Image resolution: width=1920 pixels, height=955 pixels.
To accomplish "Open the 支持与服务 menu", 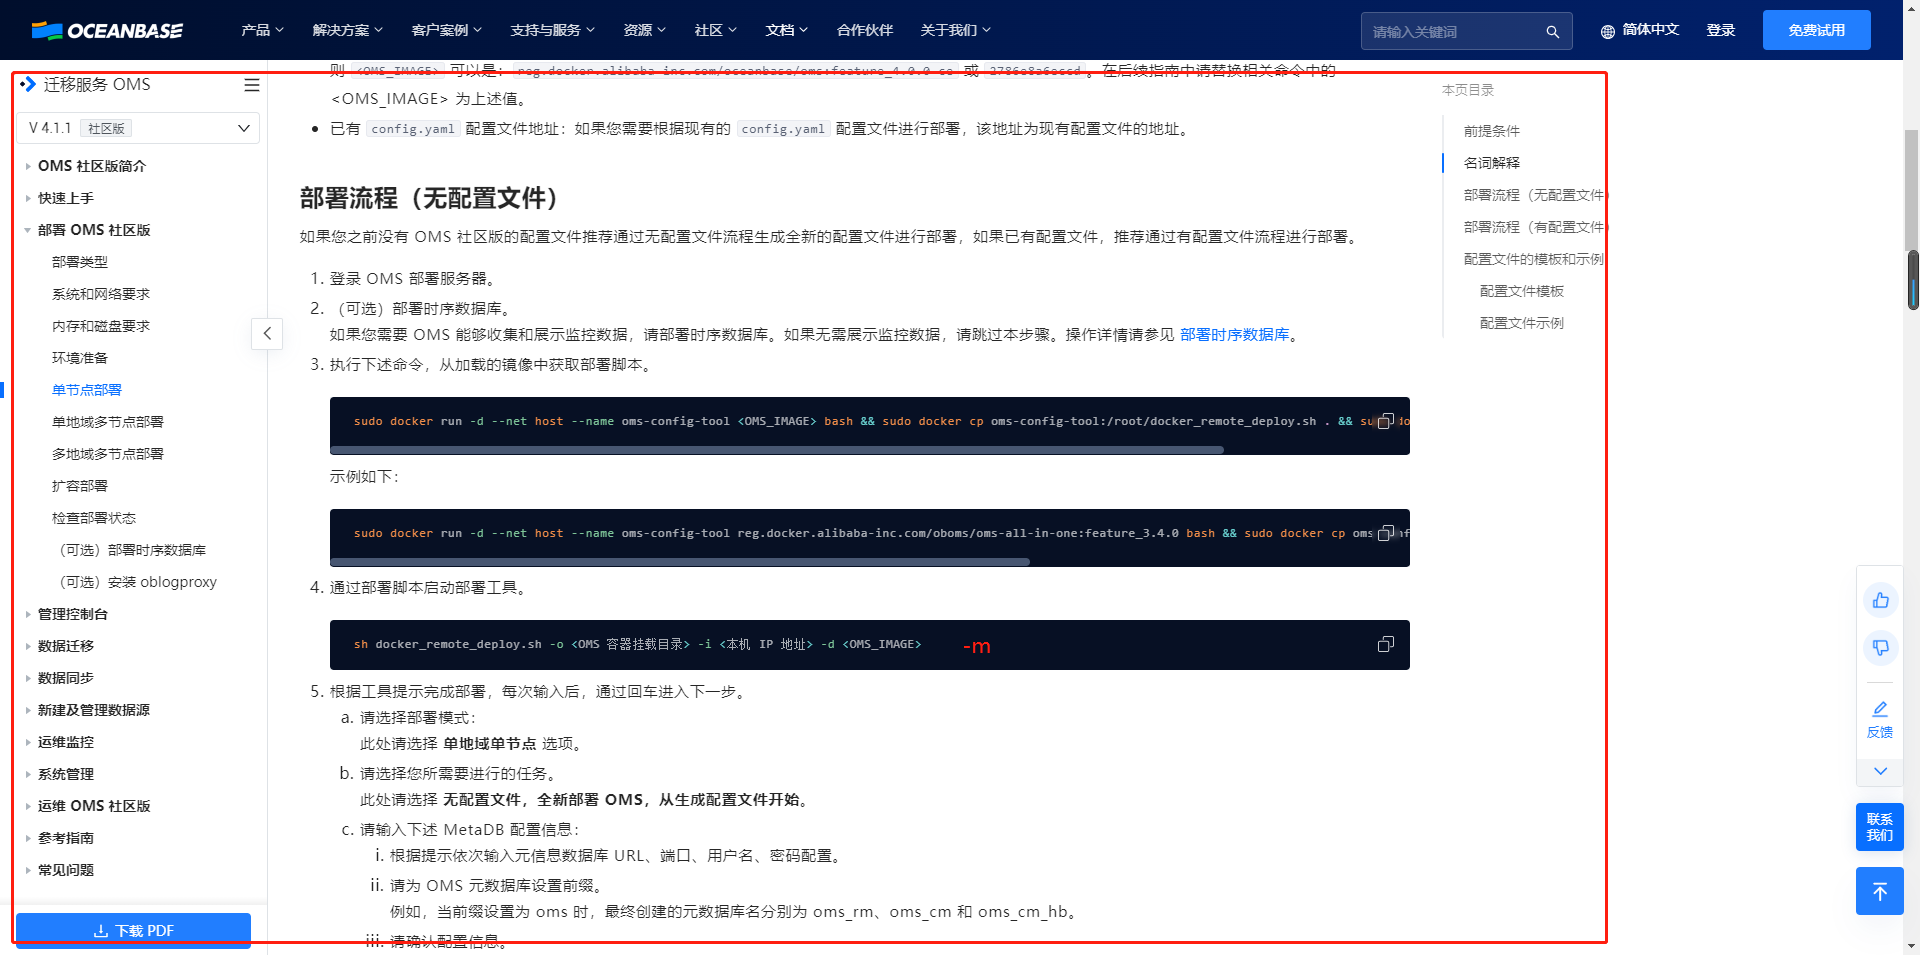I will pyautogui.click(x=552, y=30).
